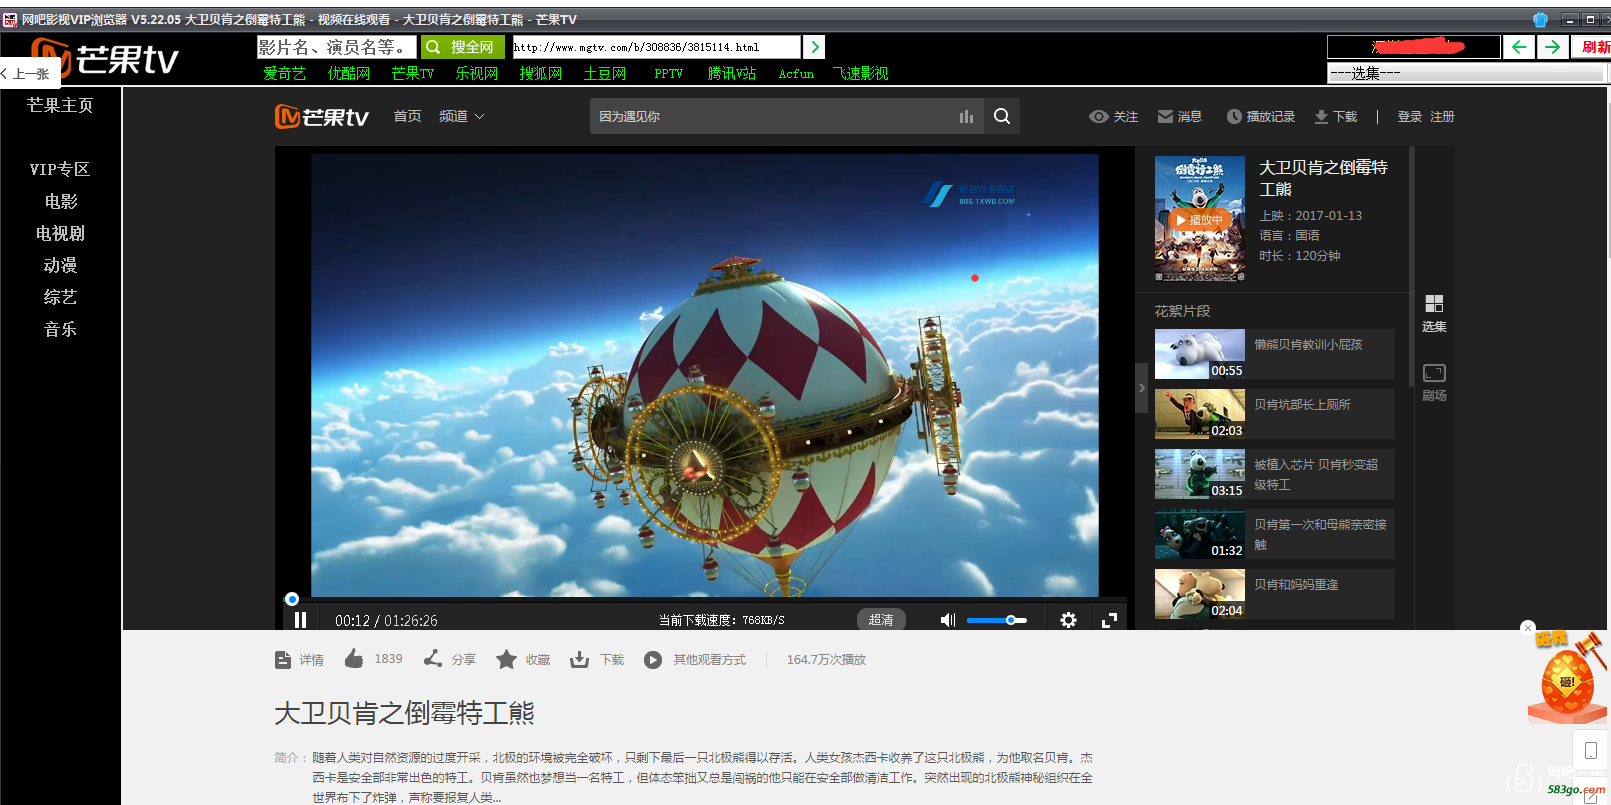The image size is (1611, 805).
Task: Change video quality 超清 setting
Action: click(881, 620)
